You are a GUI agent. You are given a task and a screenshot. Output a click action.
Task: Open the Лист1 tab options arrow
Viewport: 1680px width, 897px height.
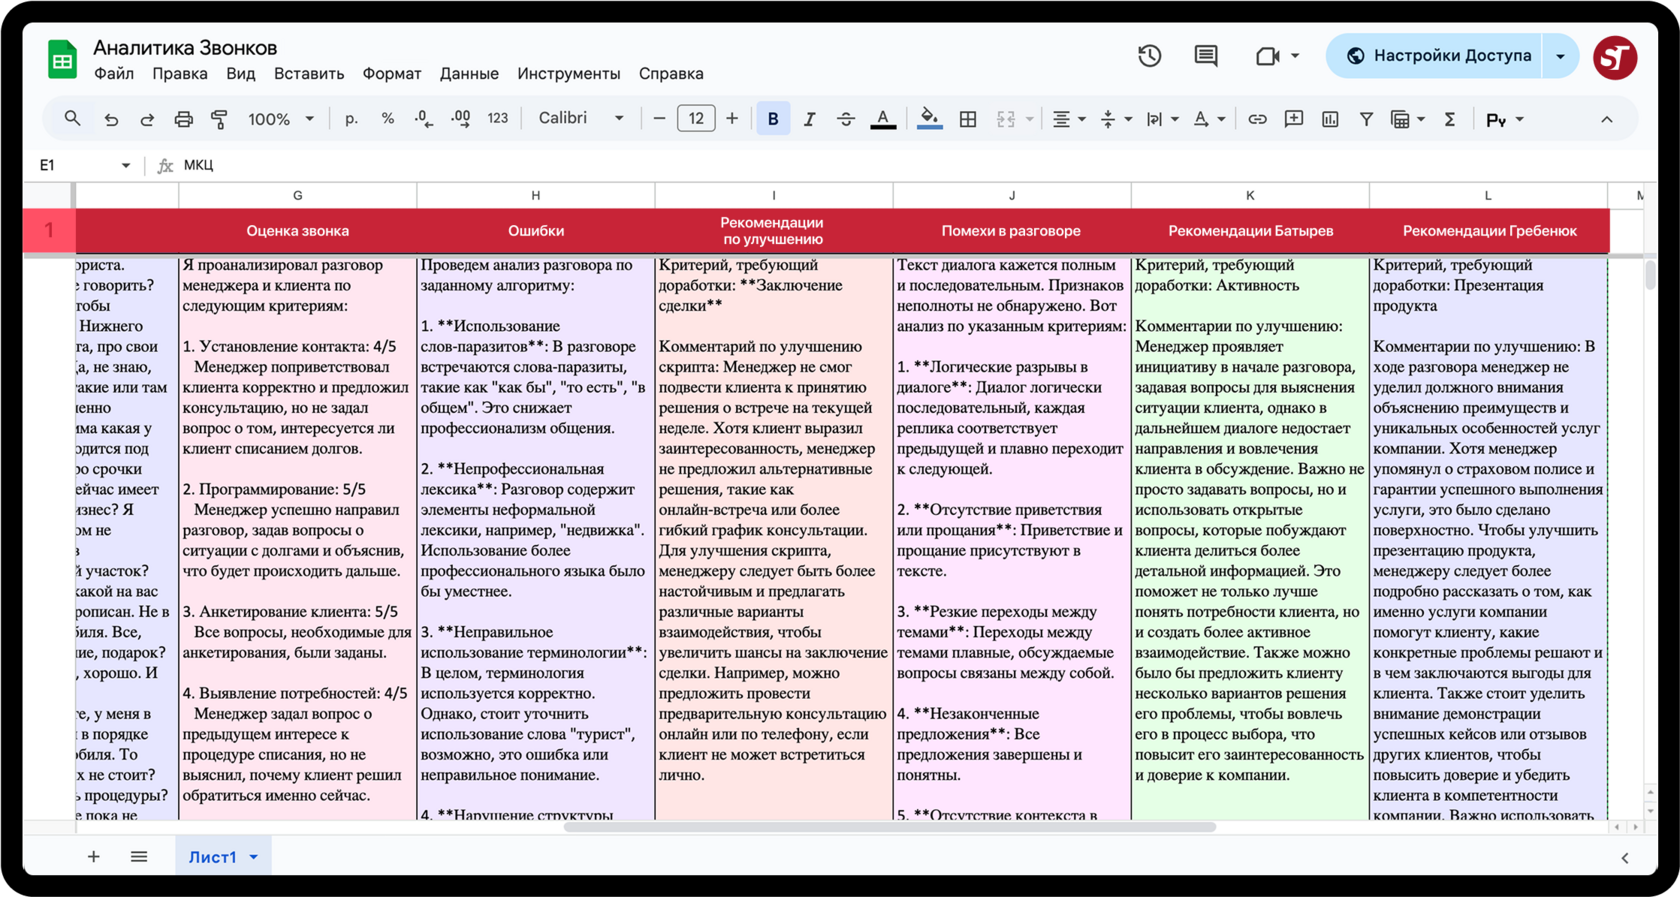coord(254,857)
